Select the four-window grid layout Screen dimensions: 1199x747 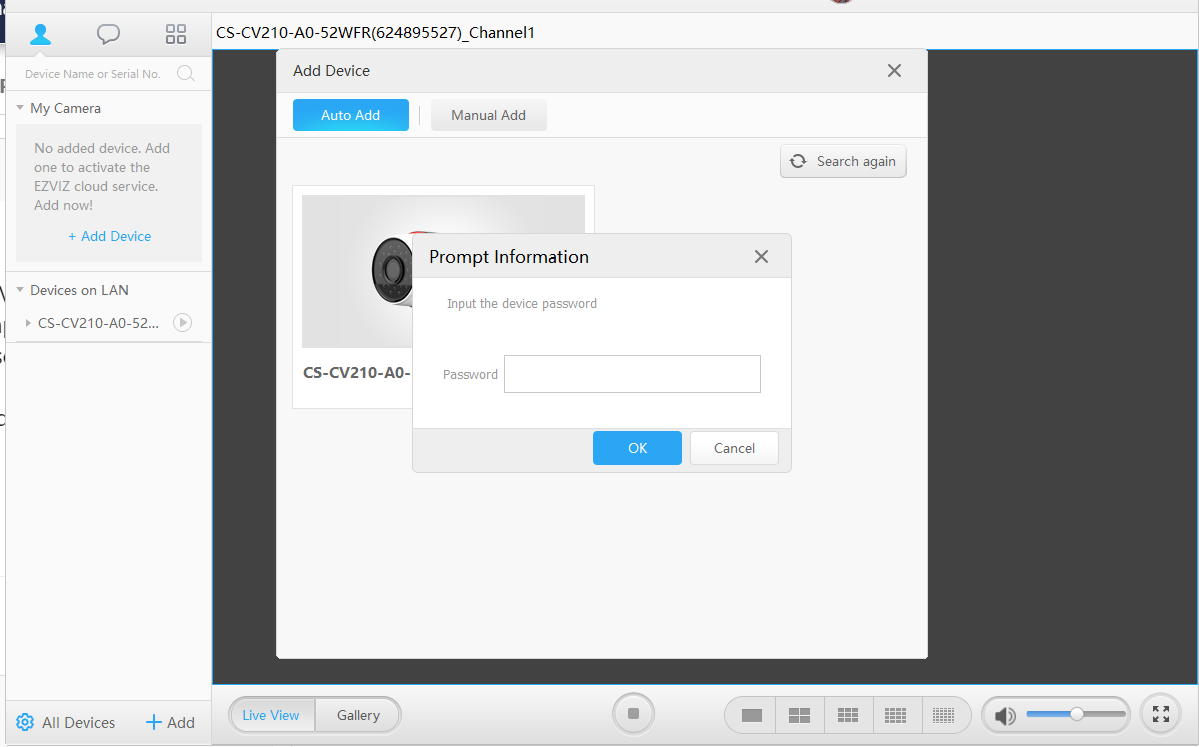[799, 715]
